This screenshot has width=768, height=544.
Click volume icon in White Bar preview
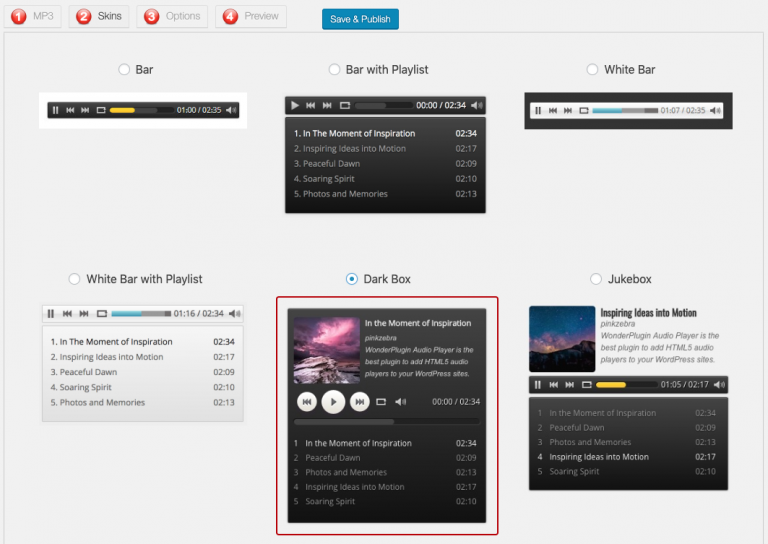[715, 111]
